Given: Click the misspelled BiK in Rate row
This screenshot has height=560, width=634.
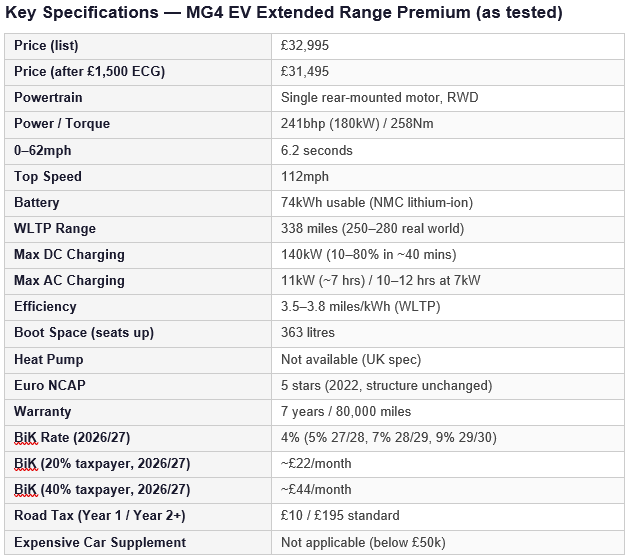Looking at the screenshot, I should (26, 438).
